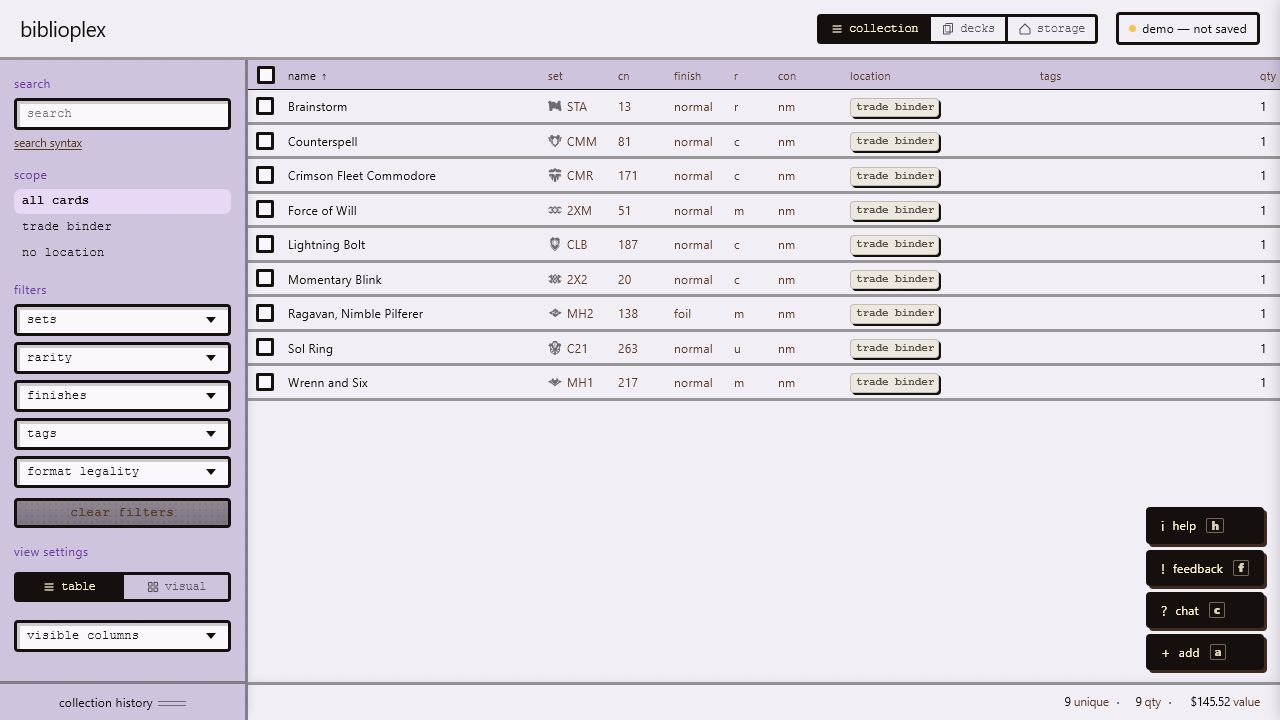Open the finishes filter dropdown
The width and height of the screenshot is (1280, 720).
122,396
